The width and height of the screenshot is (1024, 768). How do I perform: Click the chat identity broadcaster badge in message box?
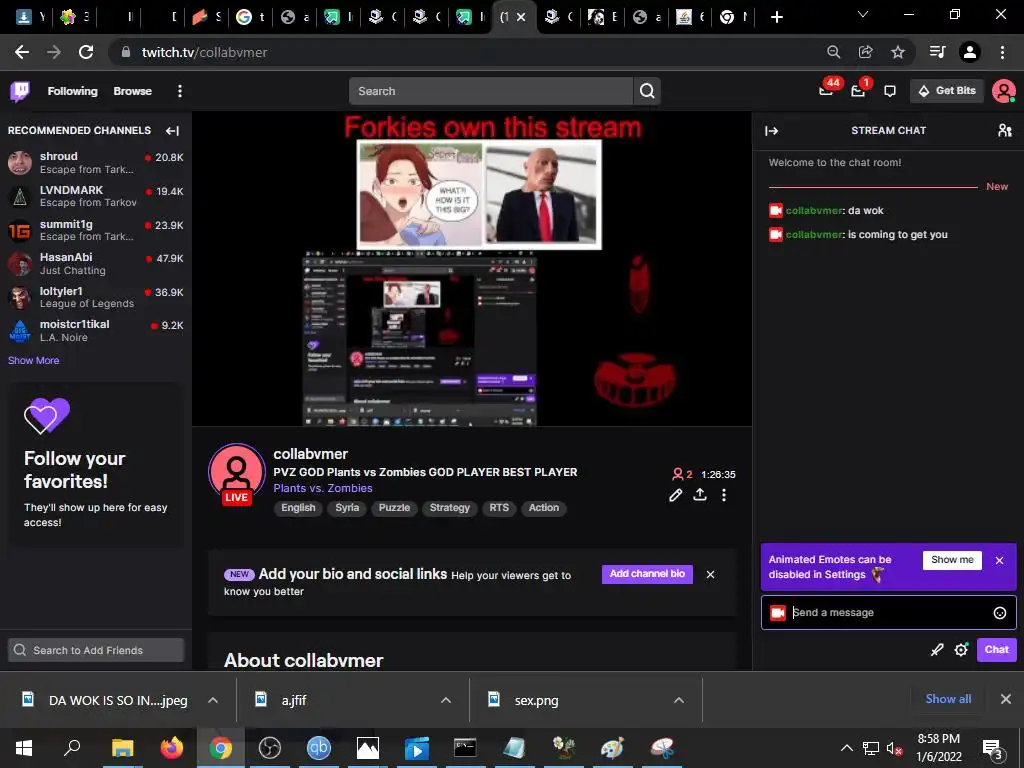[777, 613]
